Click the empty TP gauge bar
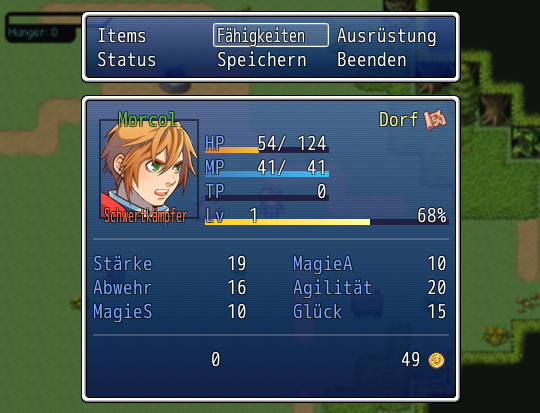540x413 pixels. click(x=267, y=198)
